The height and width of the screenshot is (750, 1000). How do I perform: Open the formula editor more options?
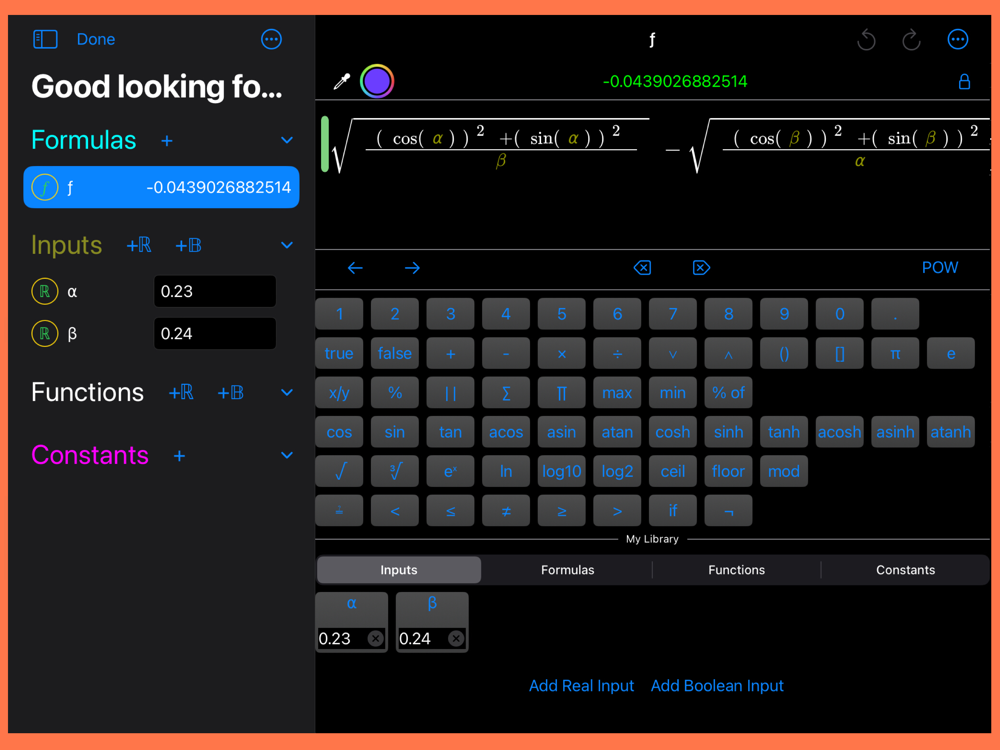(958, 40)
